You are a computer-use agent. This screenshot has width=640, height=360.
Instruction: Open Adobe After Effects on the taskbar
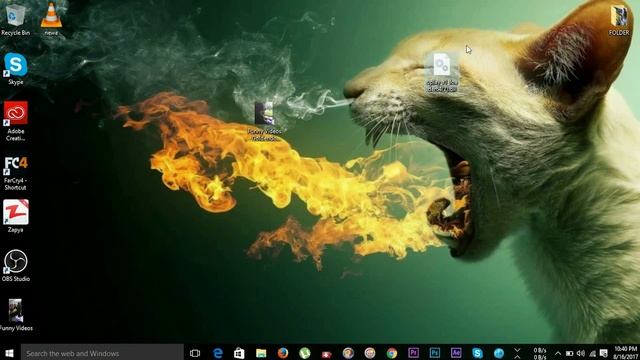point(456,352)
